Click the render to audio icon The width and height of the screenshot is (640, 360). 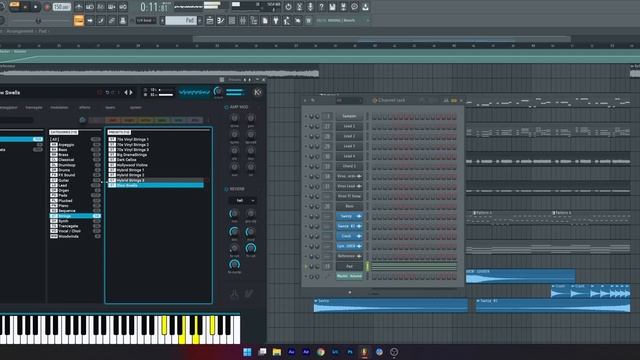pos(343,7)
